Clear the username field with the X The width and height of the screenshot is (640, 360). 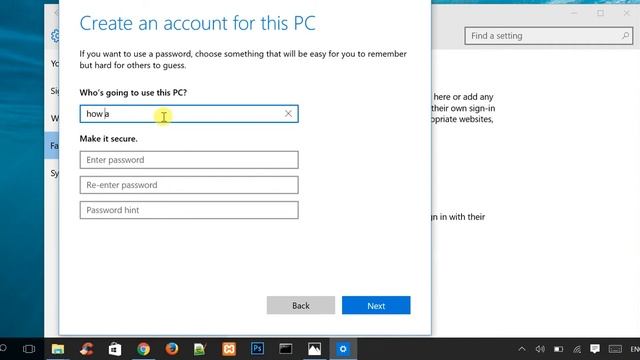pyautogui.click(x=288, y=114)
